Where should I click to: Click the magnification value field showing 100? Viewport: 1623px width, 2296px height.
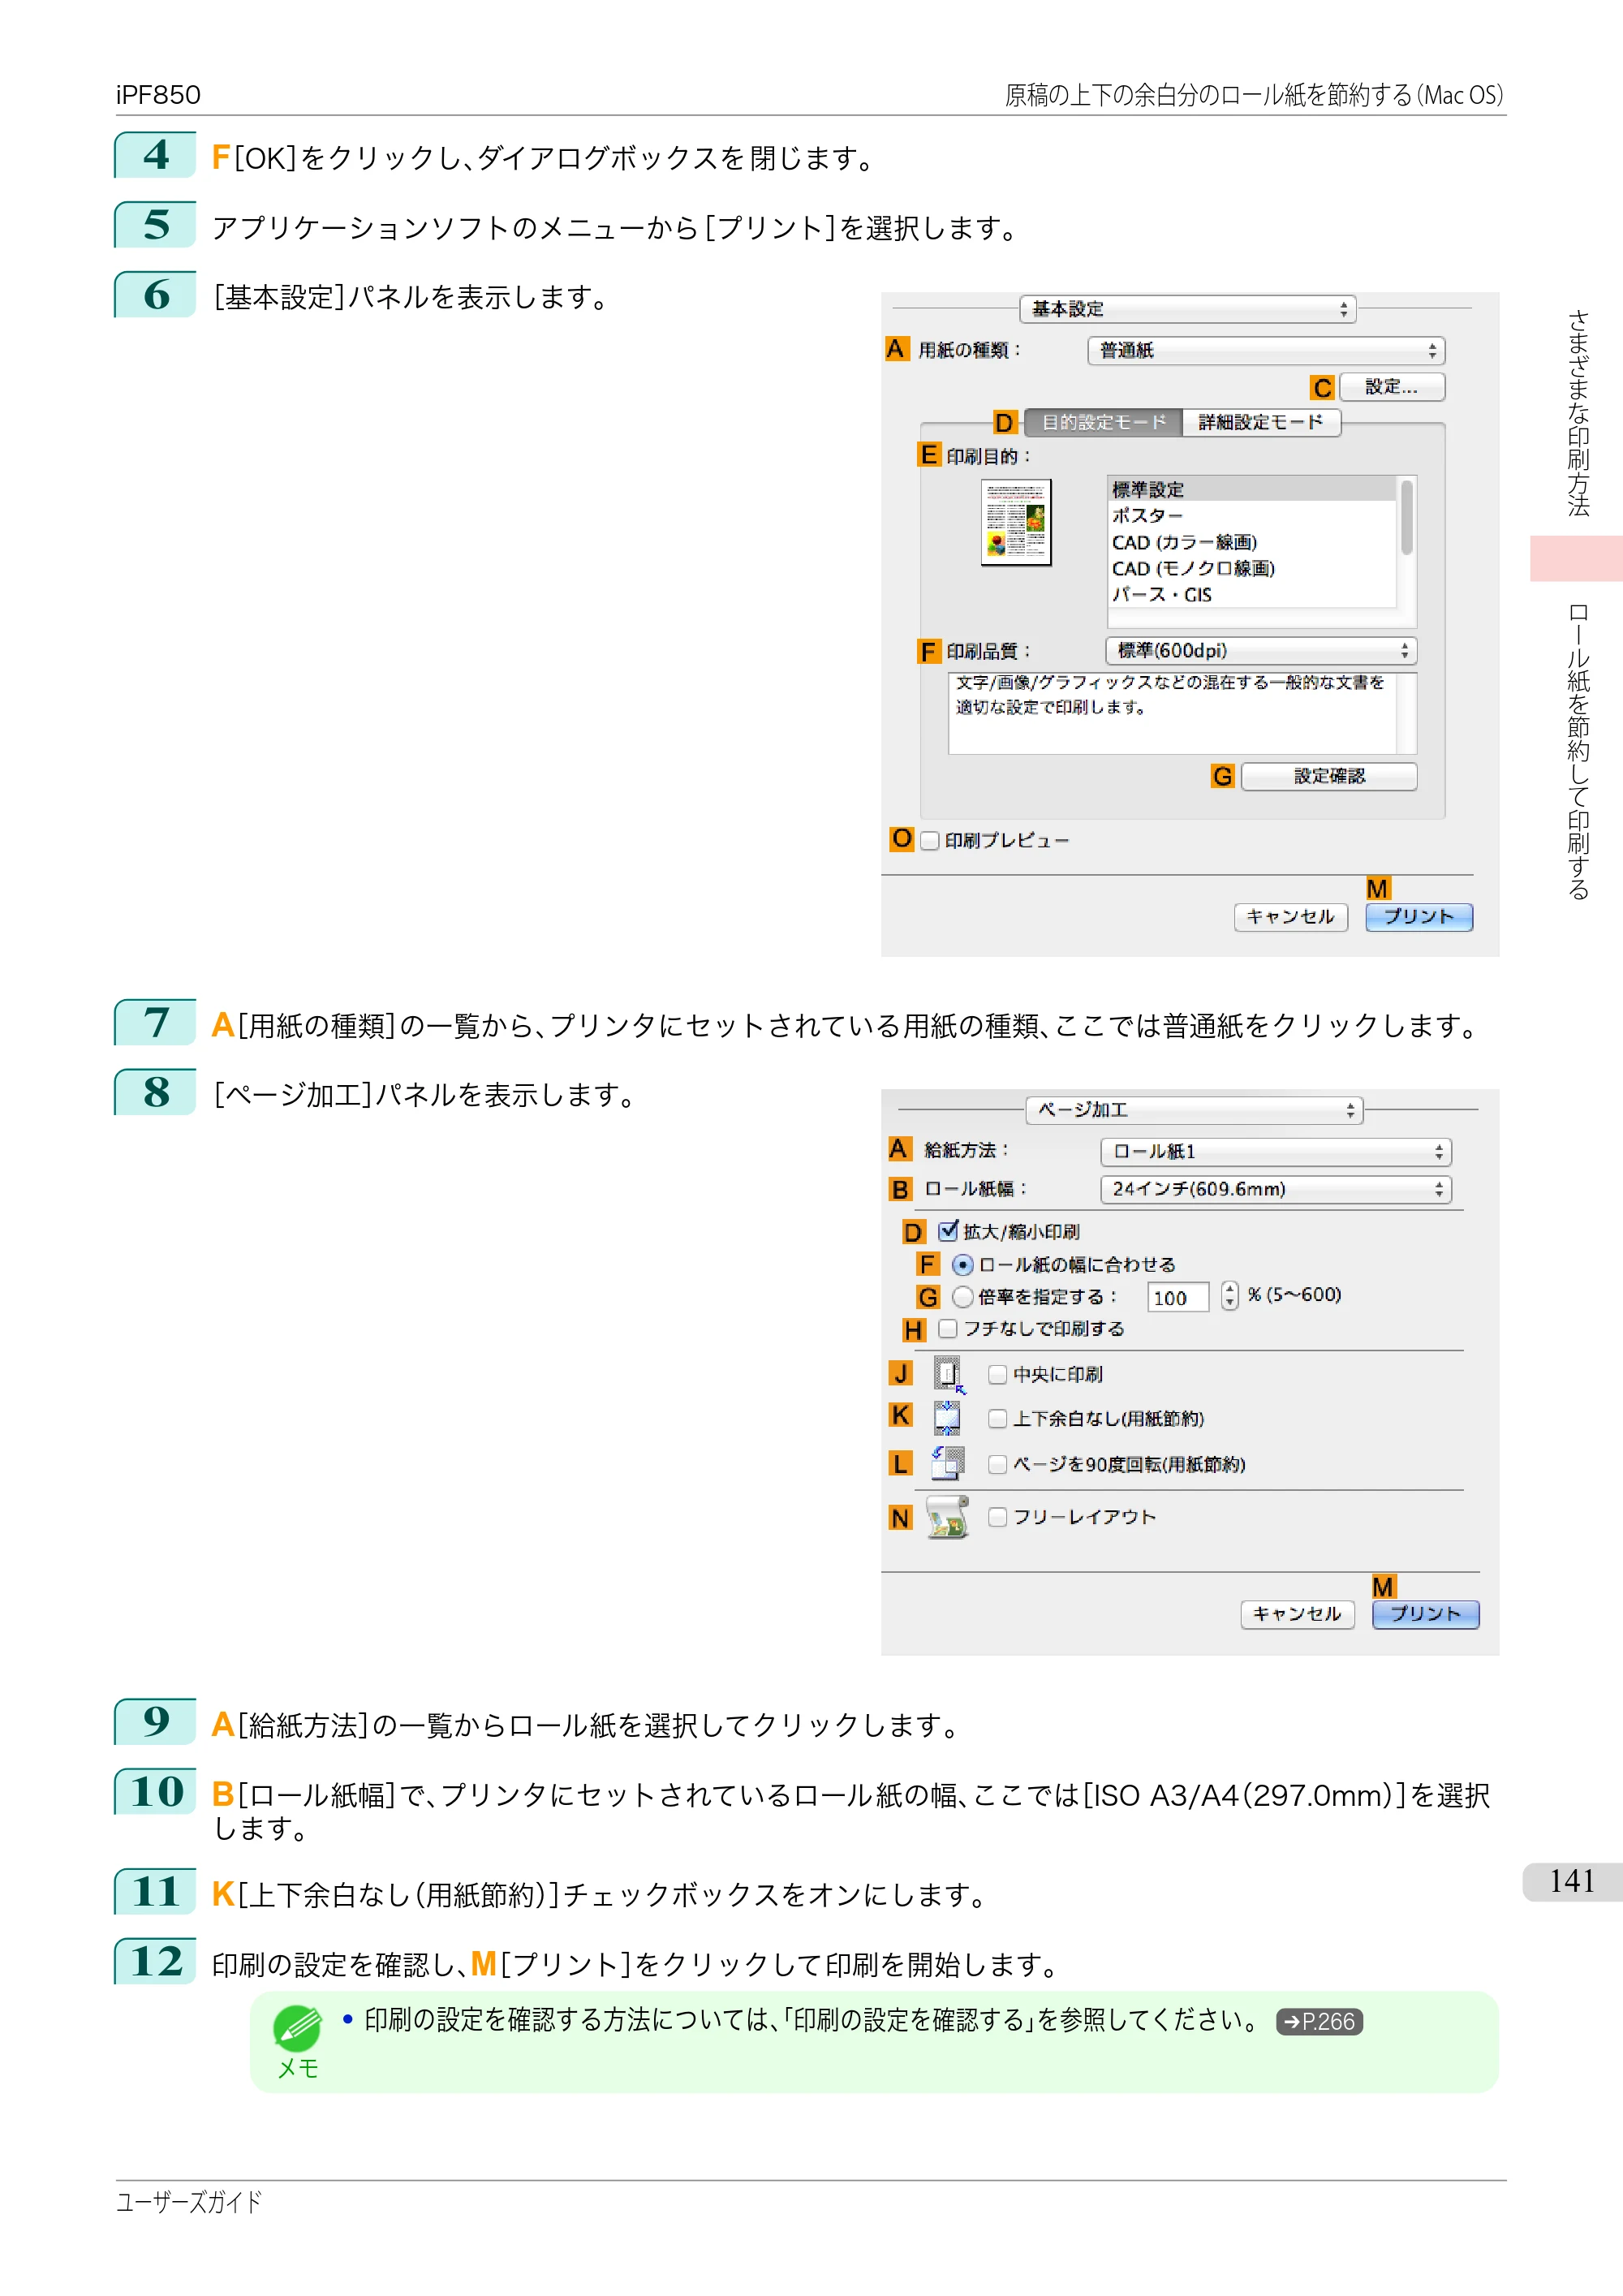(x=1178, y=1297)
